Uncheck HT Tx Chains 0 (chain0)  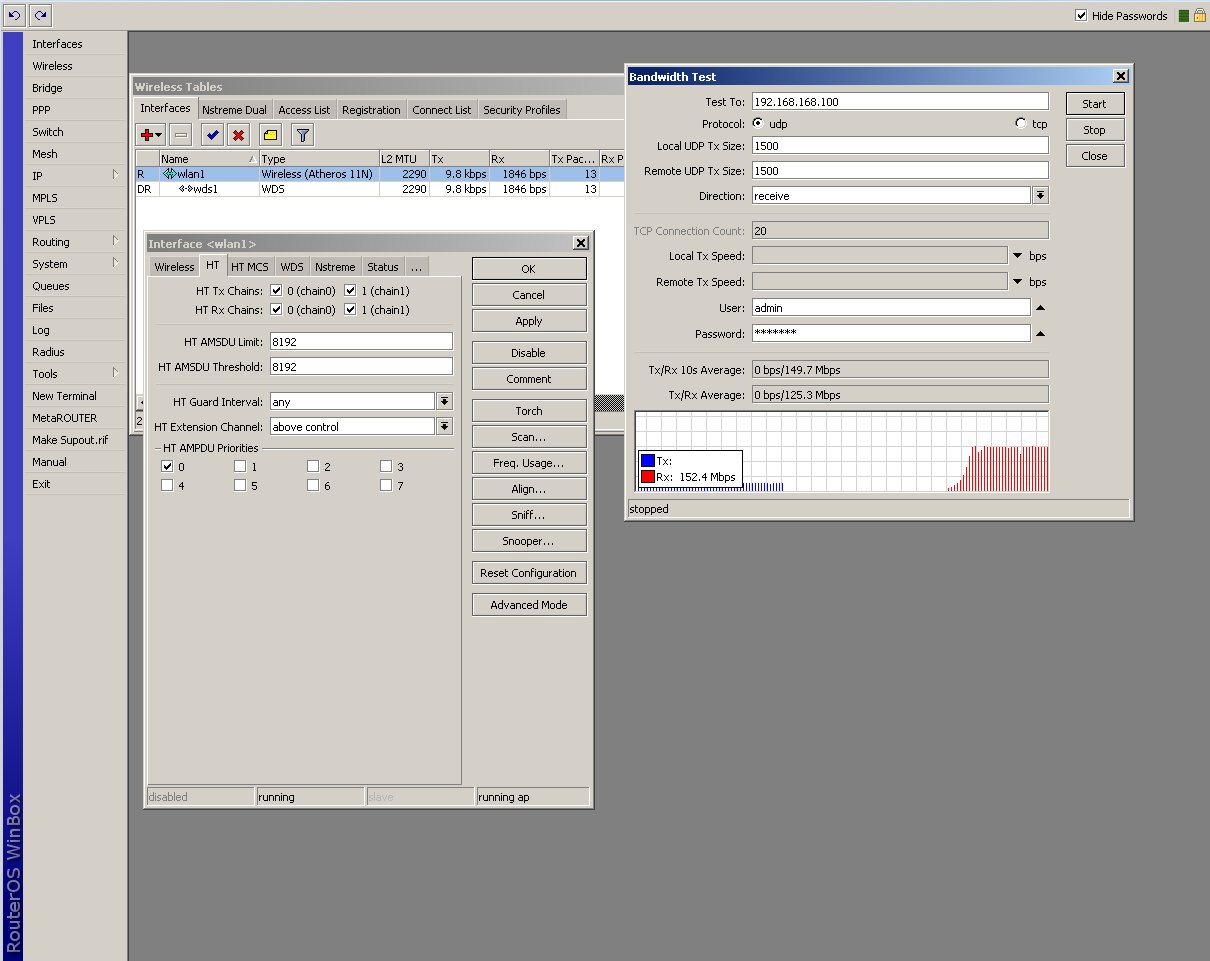277,291
